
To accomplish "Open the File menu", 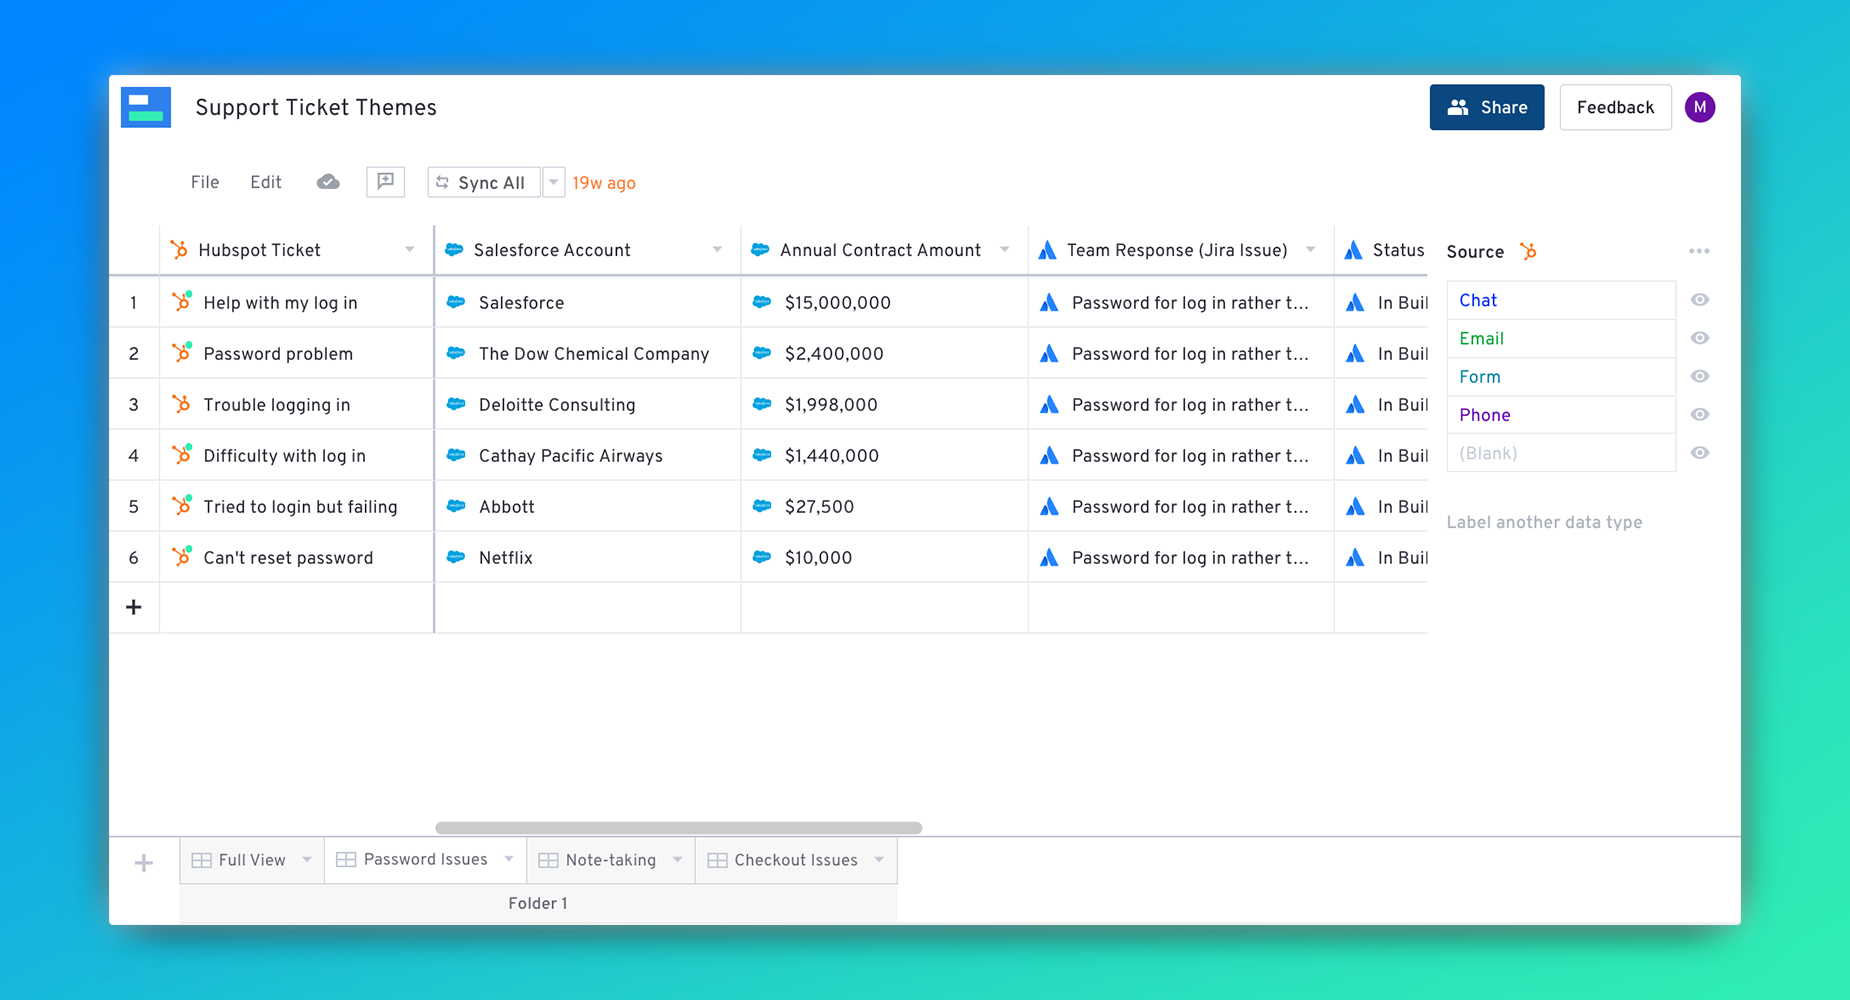I will pos(204,182).
